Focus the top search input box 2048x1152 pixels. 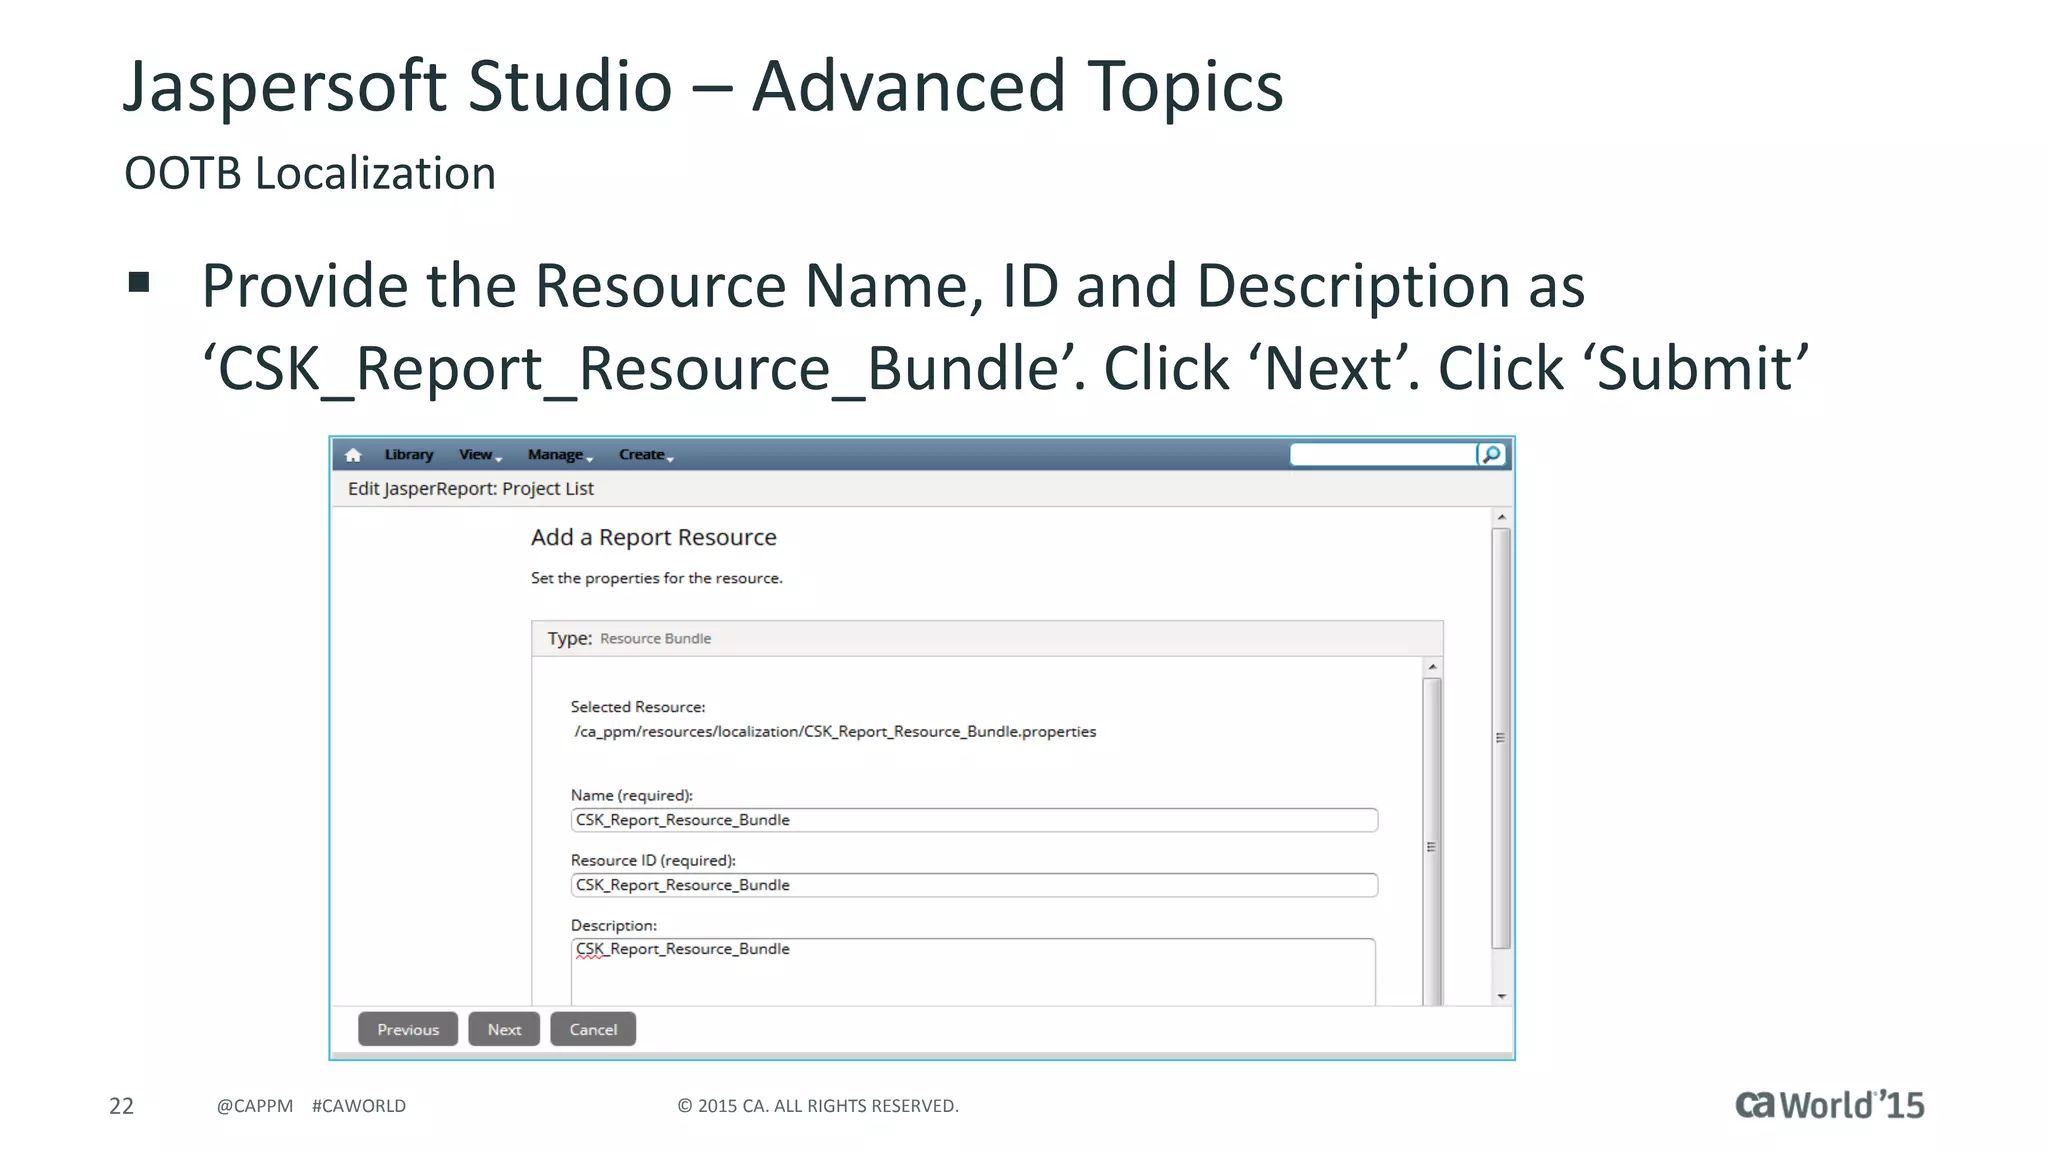coord(1383,455)
